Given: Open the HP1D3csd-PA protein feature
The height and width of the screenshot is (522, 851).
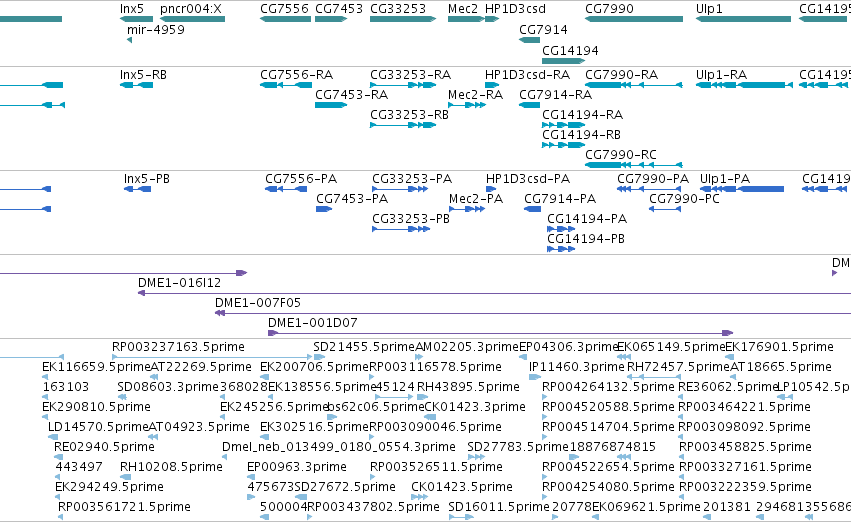Looking at the screenshot, I should tap(491, 189).
